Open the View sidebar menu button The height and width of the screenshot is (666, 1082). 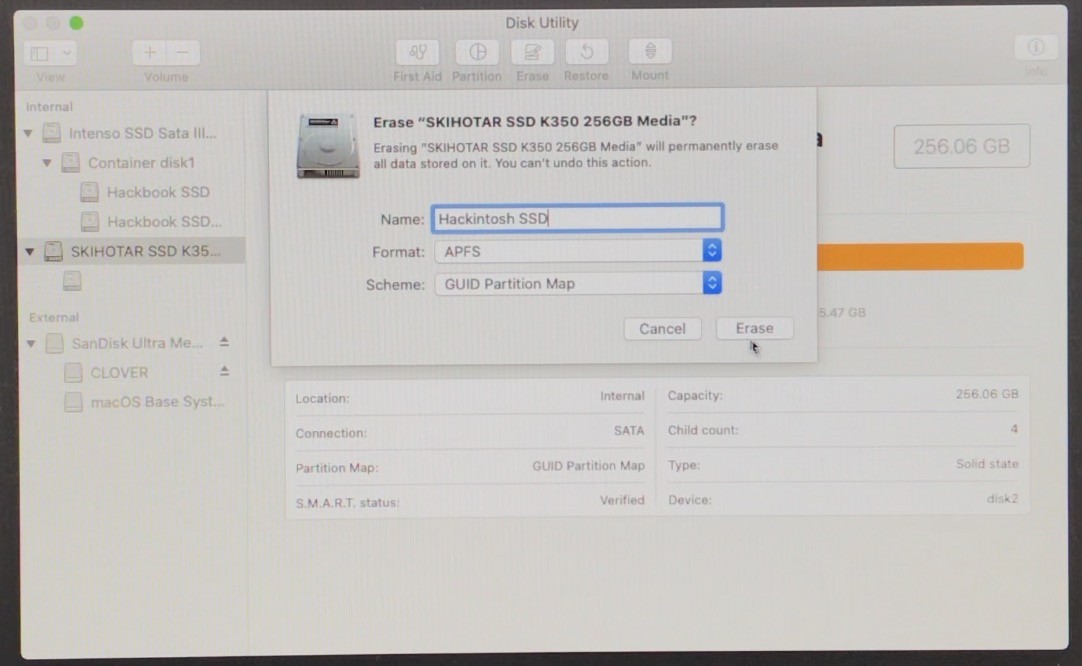coord(50,53)
